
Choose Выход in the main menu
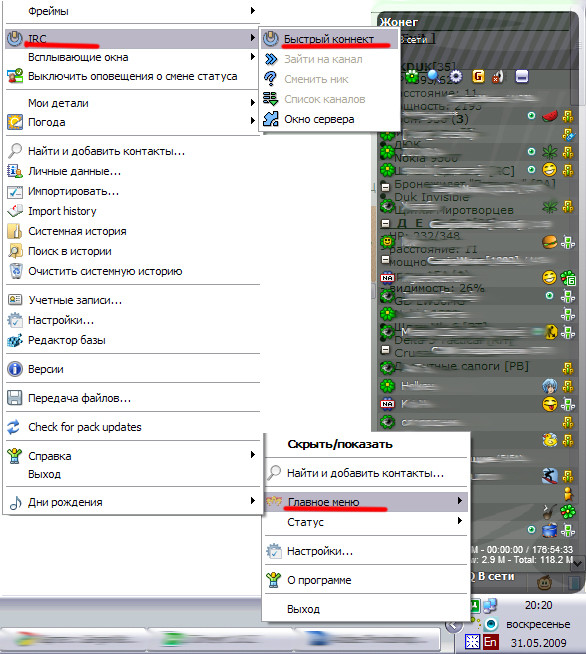[x=133, y=474]
